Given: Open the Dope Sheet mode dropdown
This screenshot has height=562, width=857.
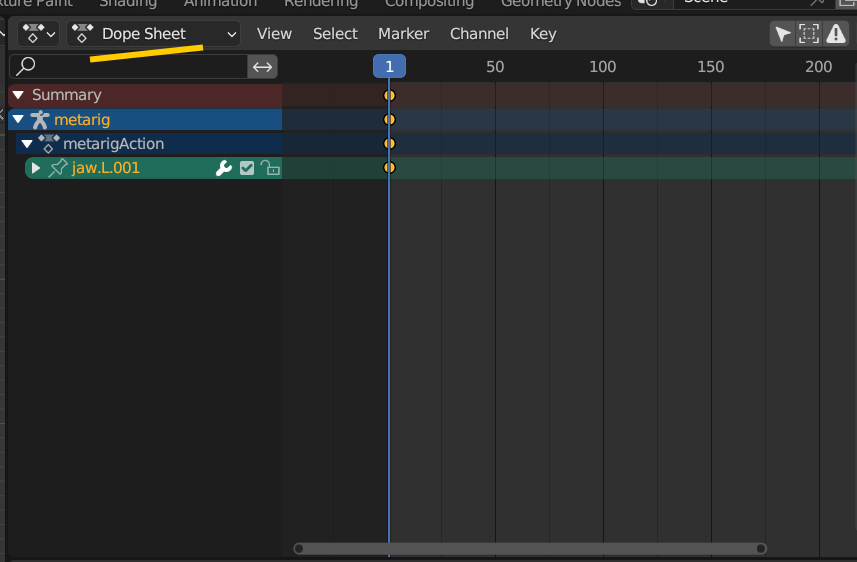Looking at the screenshot, I should (153, 34).
